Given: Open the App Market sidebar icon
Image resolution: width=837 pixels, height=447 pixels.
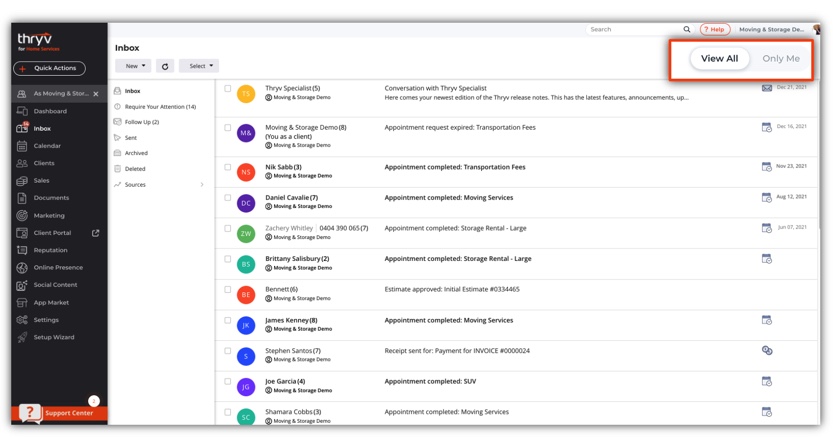Looking at the screenshot, I should tap(22, 302).
